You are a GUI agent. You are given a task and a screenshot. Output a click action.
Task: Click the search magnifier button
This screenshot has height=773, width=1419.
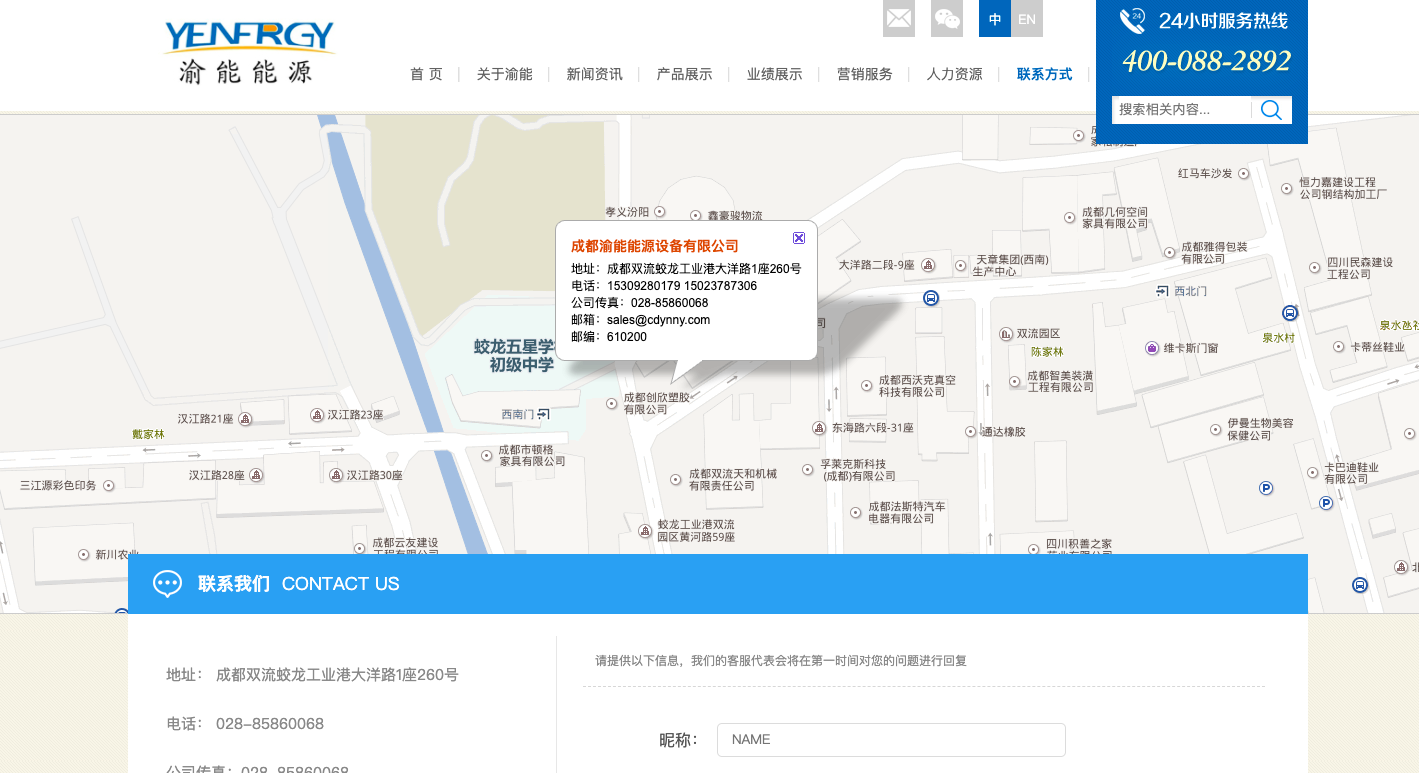pos(1272,110)
